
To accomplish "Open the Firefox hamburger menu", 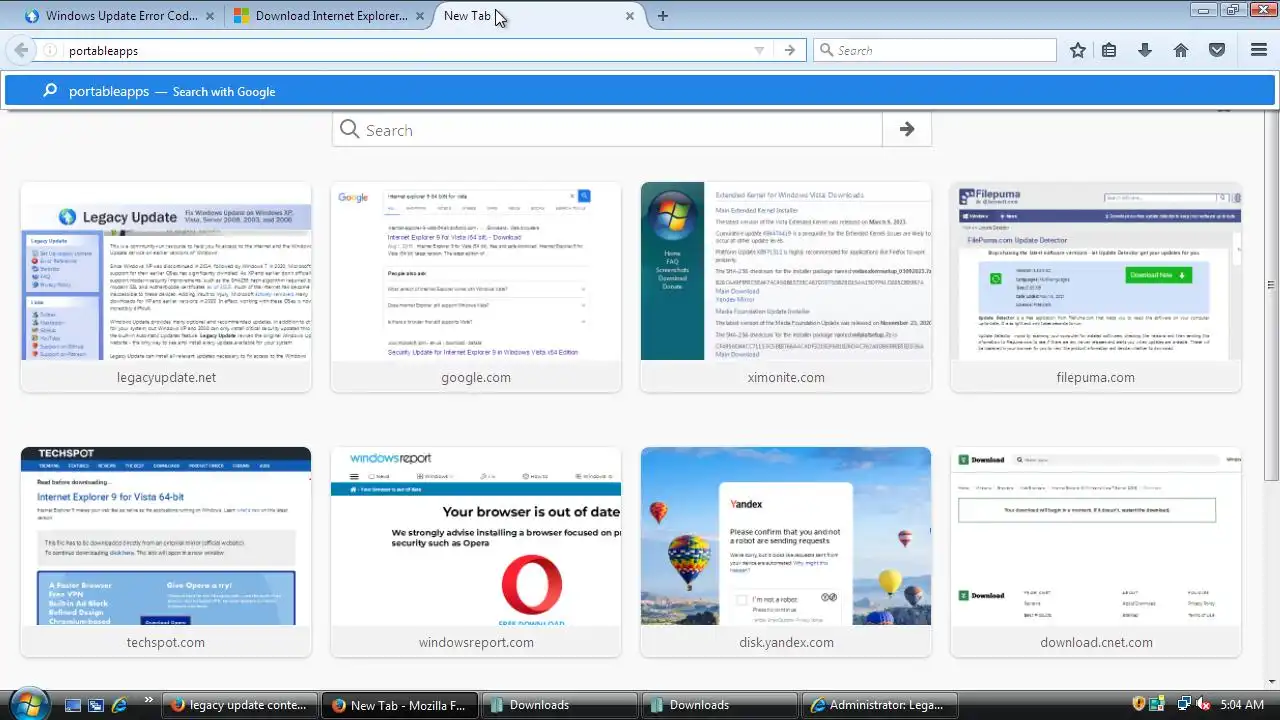I will tap(1259, 50).
